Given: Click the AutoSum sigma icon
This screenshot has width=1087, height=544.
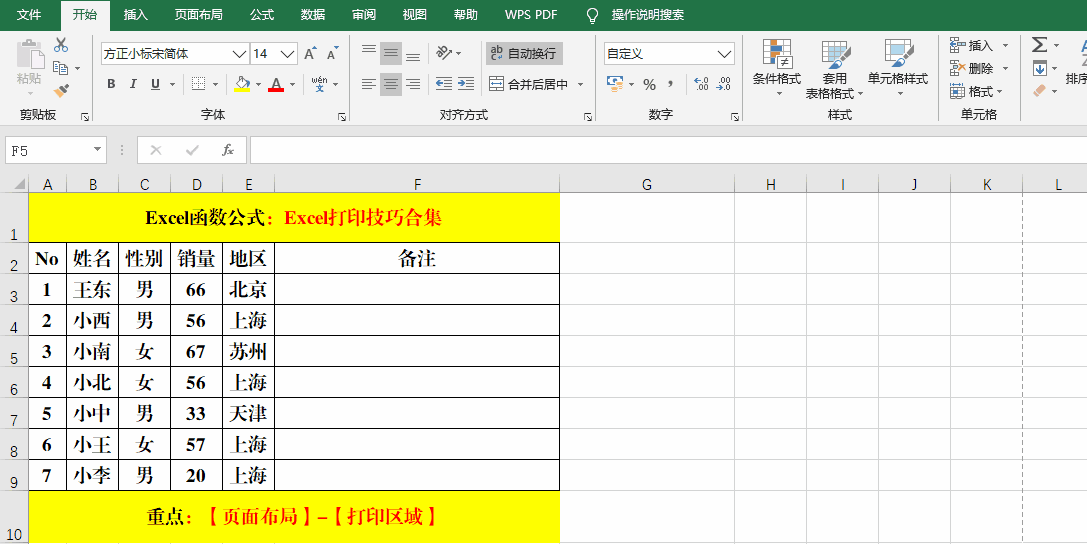Looking at the screenshot, I should click(x=1039, y=45).
